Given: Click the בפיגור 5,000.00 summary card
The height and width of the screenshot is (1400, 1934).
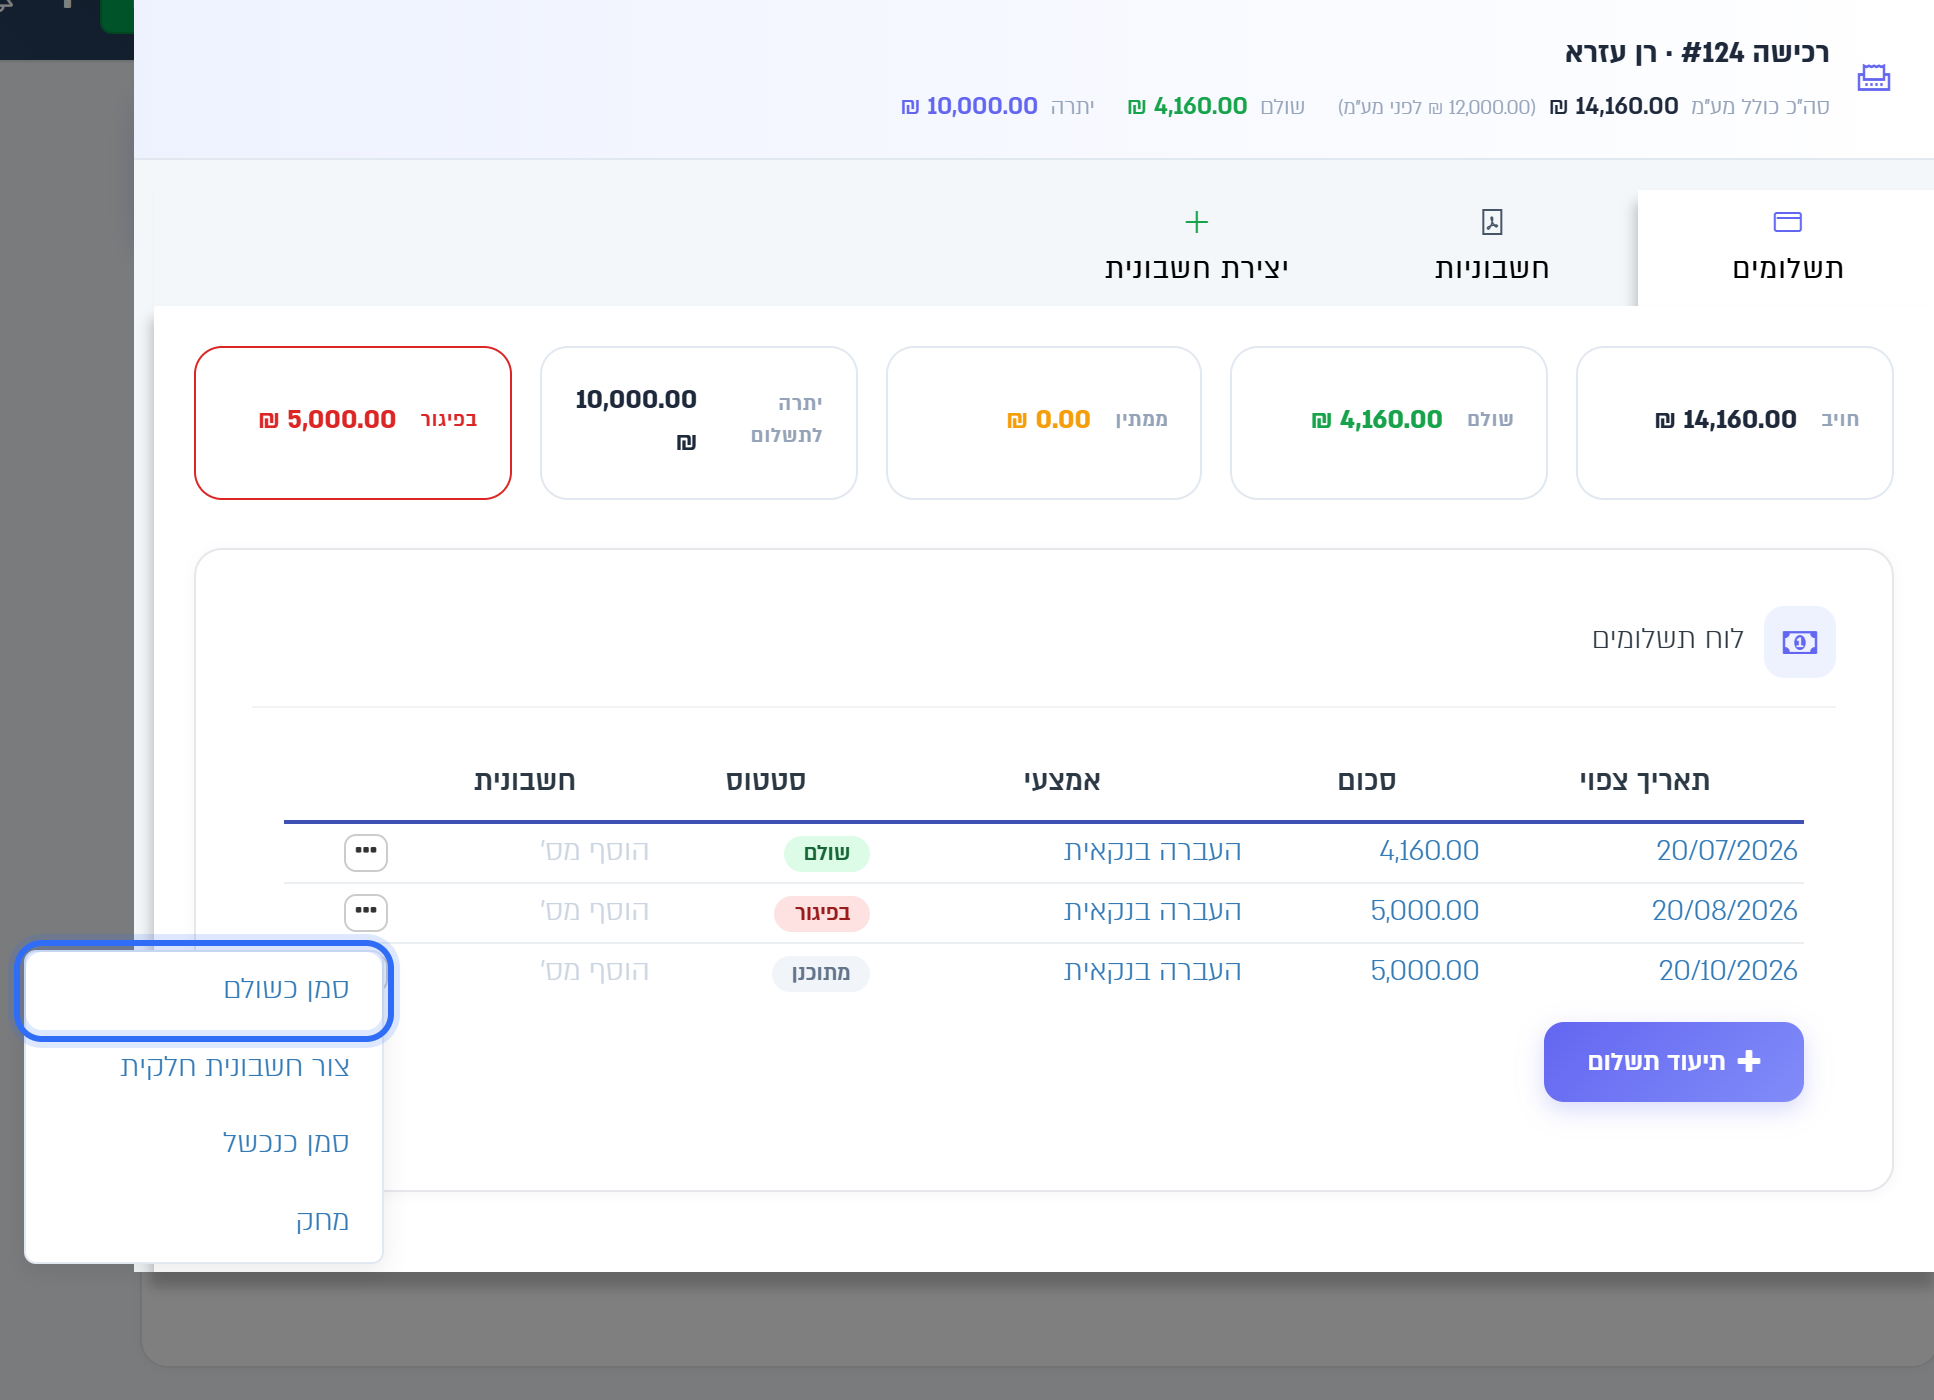Looking at the screenshot, I should point(353,423).
